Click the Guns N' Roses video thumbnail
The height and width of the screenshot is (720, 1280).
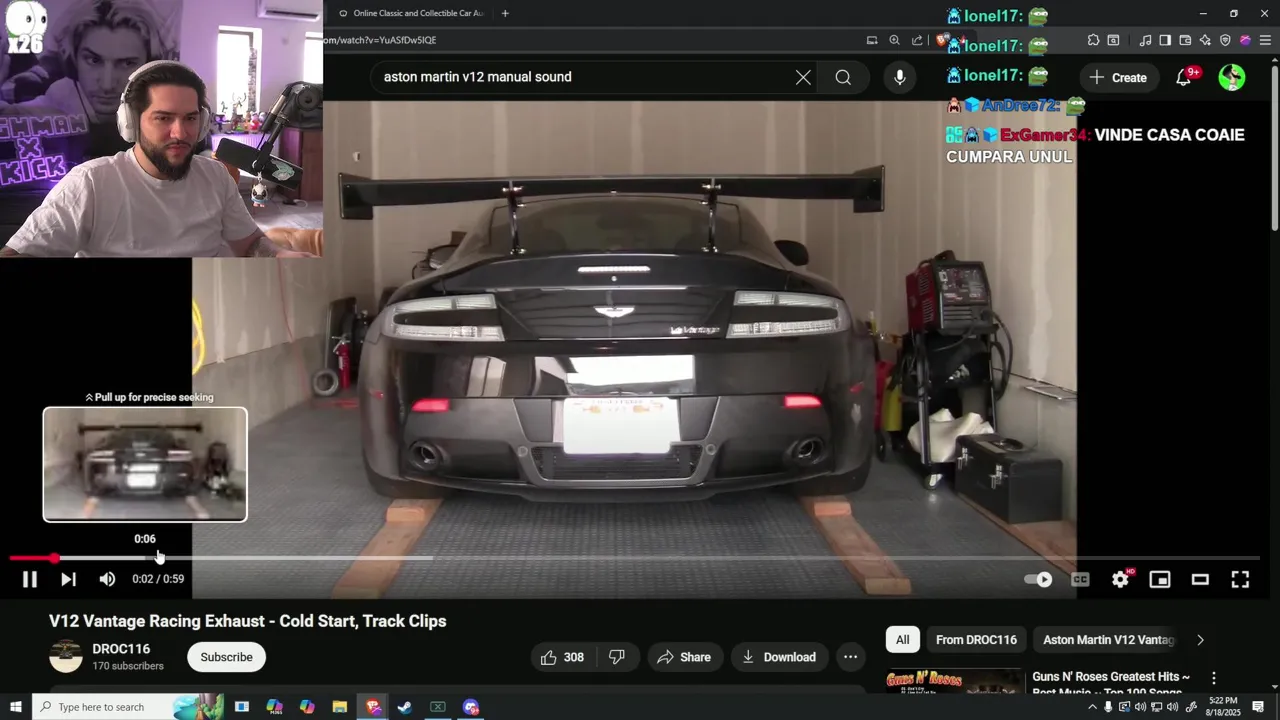tap(954, 681)
